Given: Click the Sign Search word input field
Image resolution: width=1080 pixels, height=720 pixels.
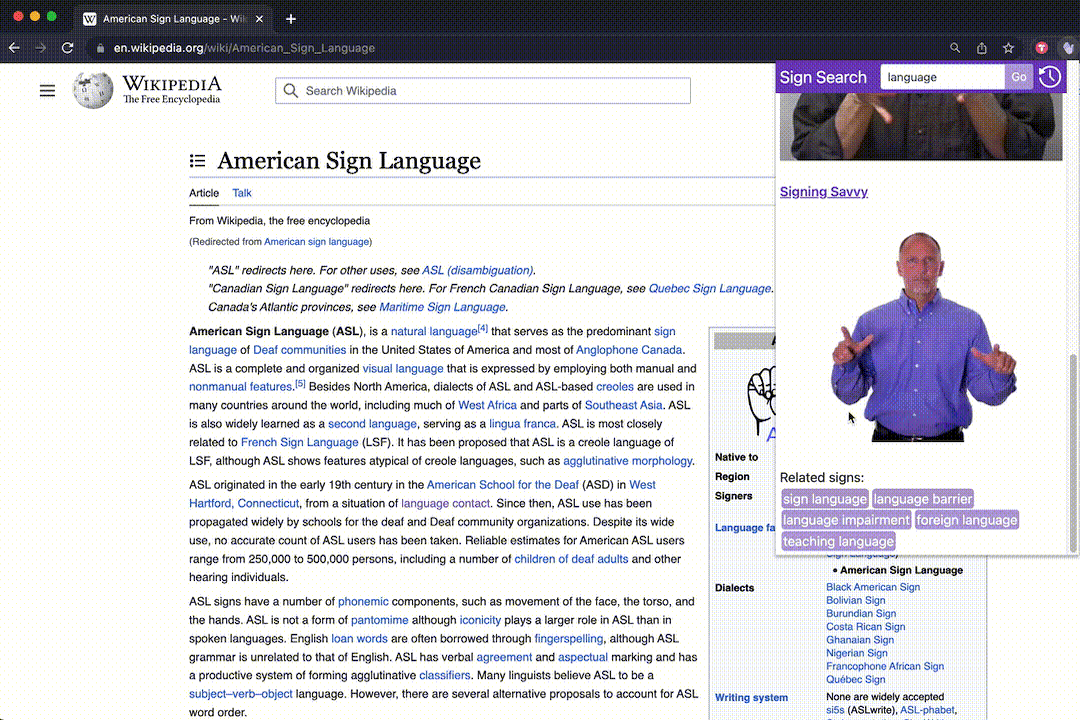Looking at the screenshot, I should [x=942, y=77].
